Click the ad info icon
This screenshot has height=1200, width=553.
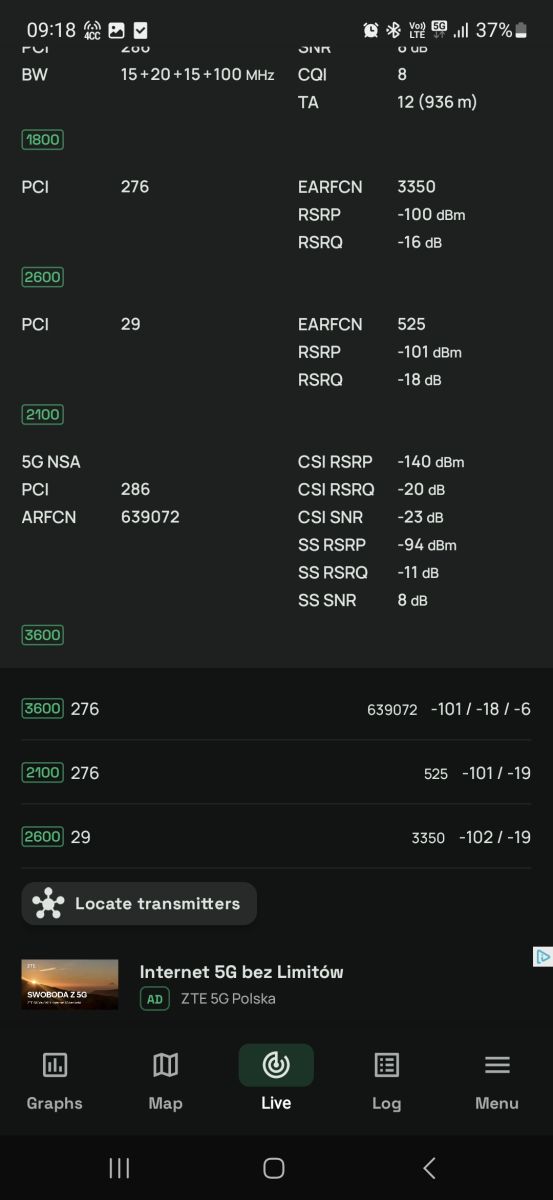(542, 957)
